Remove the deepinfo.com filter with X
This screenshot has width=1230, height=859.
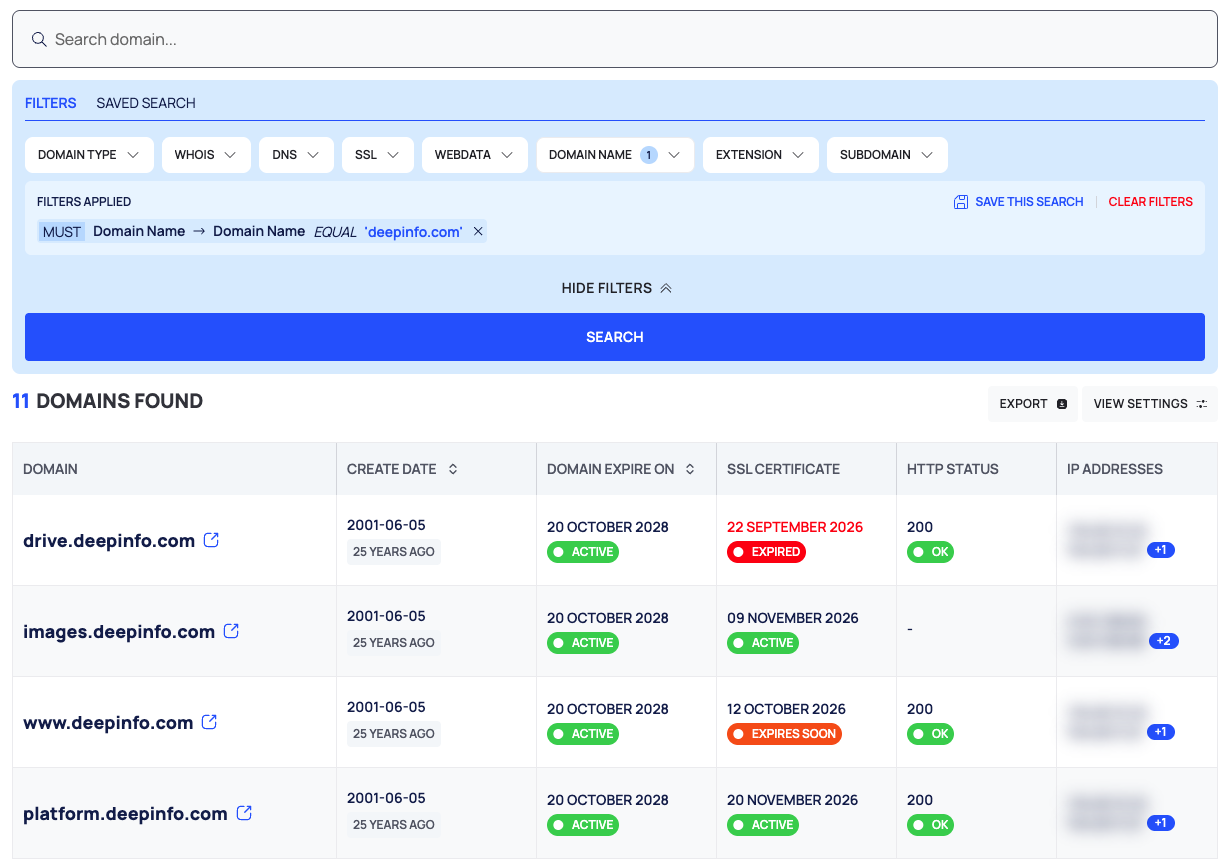click(x=478, y=231)
